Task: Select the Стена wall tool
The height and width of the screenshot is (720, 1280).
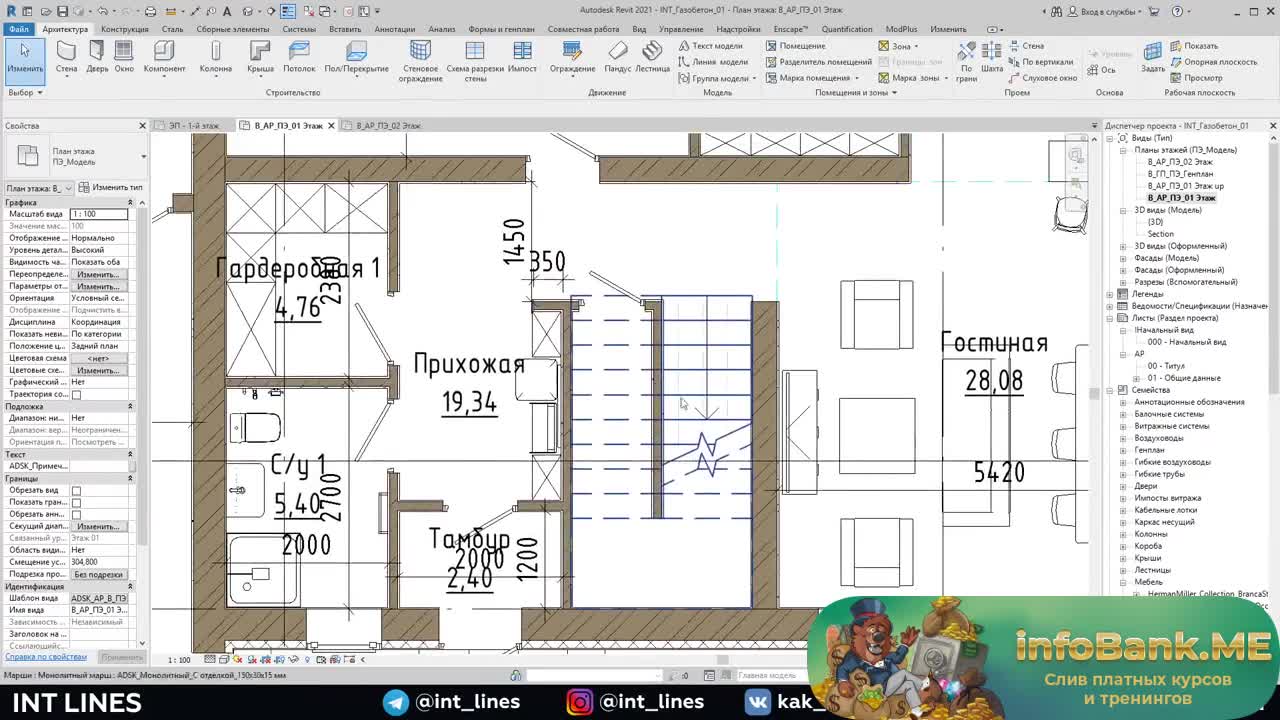Action: coord(66,57)
